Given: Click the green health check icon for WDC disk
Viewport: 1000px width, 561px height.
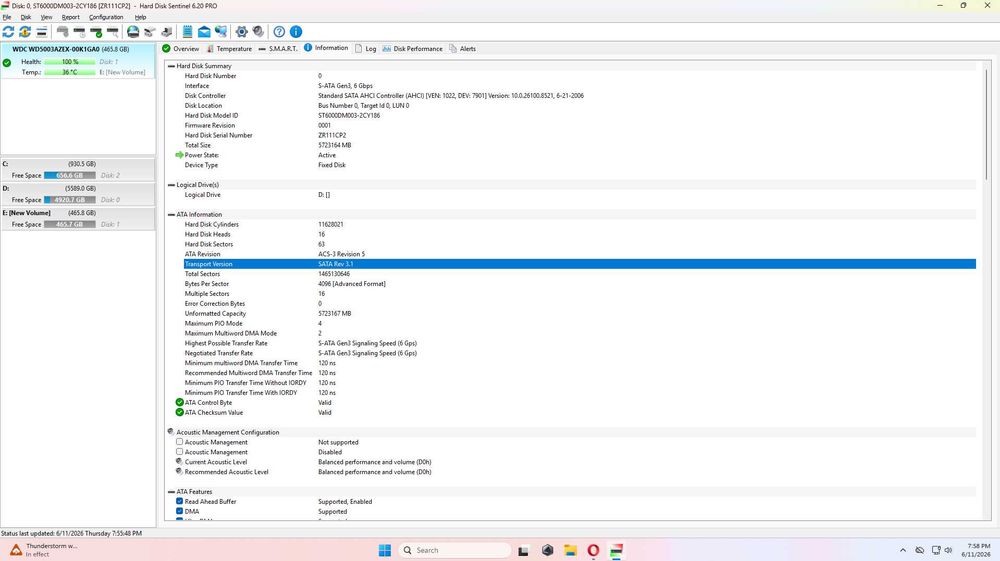Looking at the screenshot, I should pyautogui.click(x=7, y=62).
